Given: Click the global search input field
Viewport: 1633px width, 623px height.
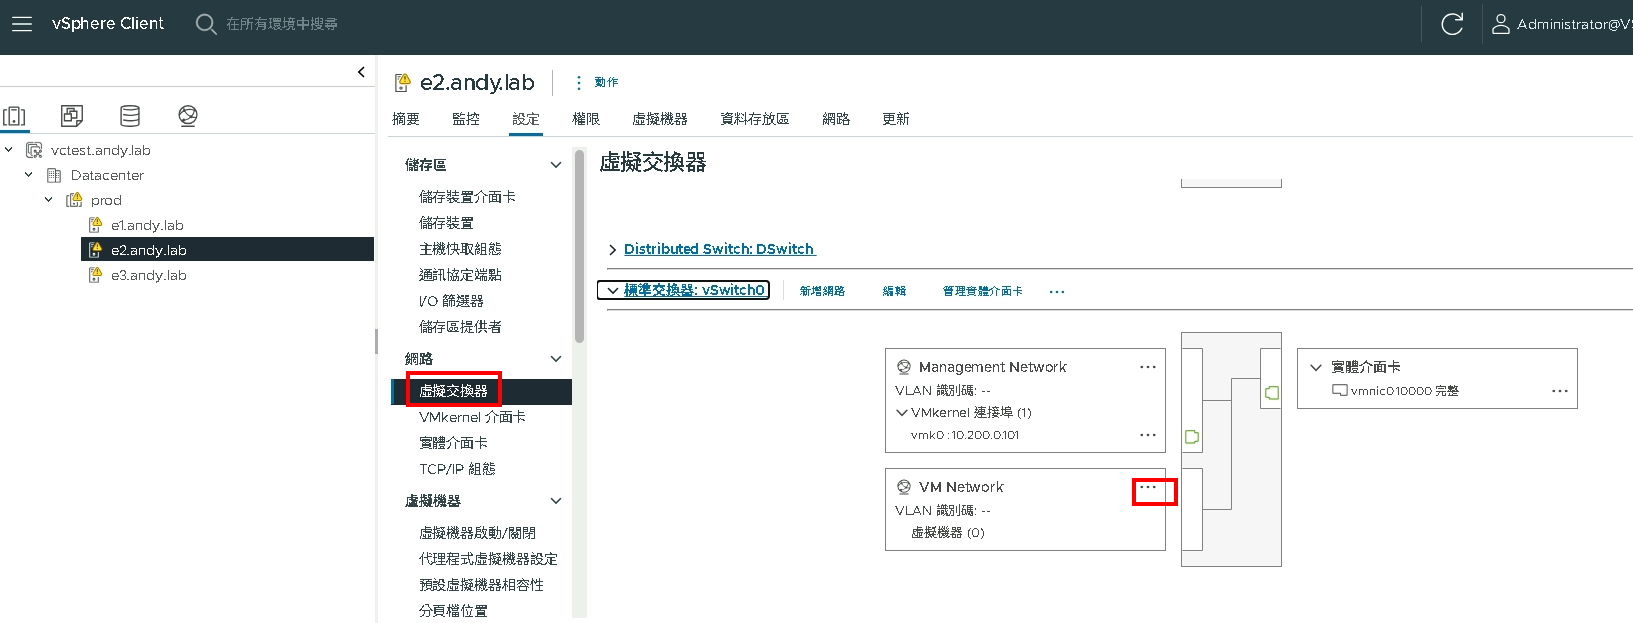Looking at the screenshot, I should [282, 24].
